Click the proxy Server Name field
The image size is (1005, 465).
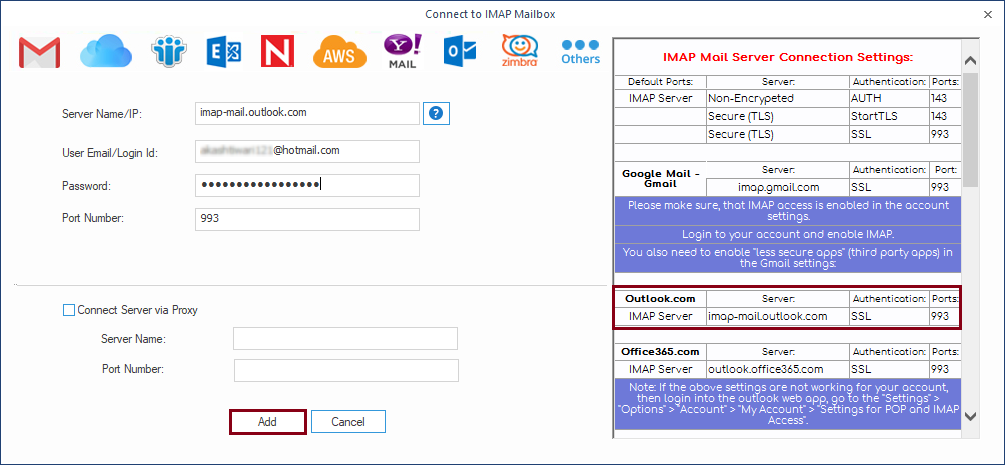point(345,339)
